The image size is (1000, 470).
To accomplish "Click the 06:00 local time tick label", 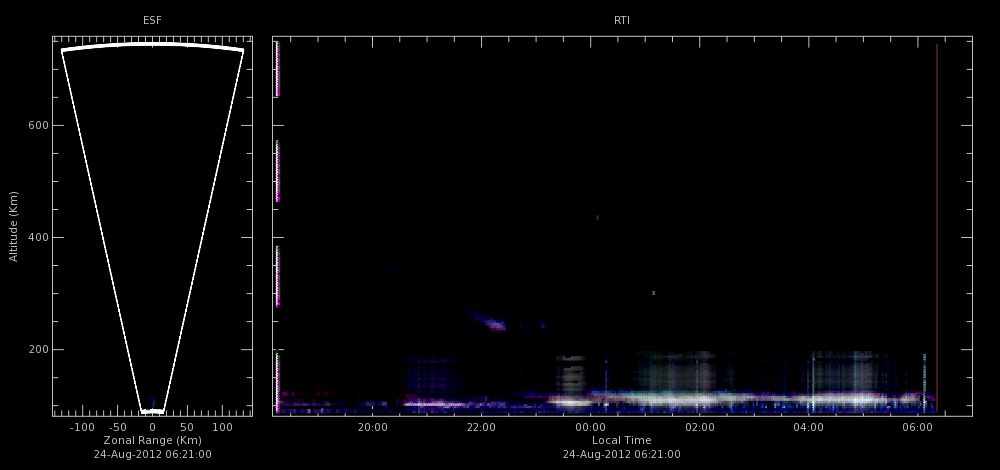I will (917, 427).
